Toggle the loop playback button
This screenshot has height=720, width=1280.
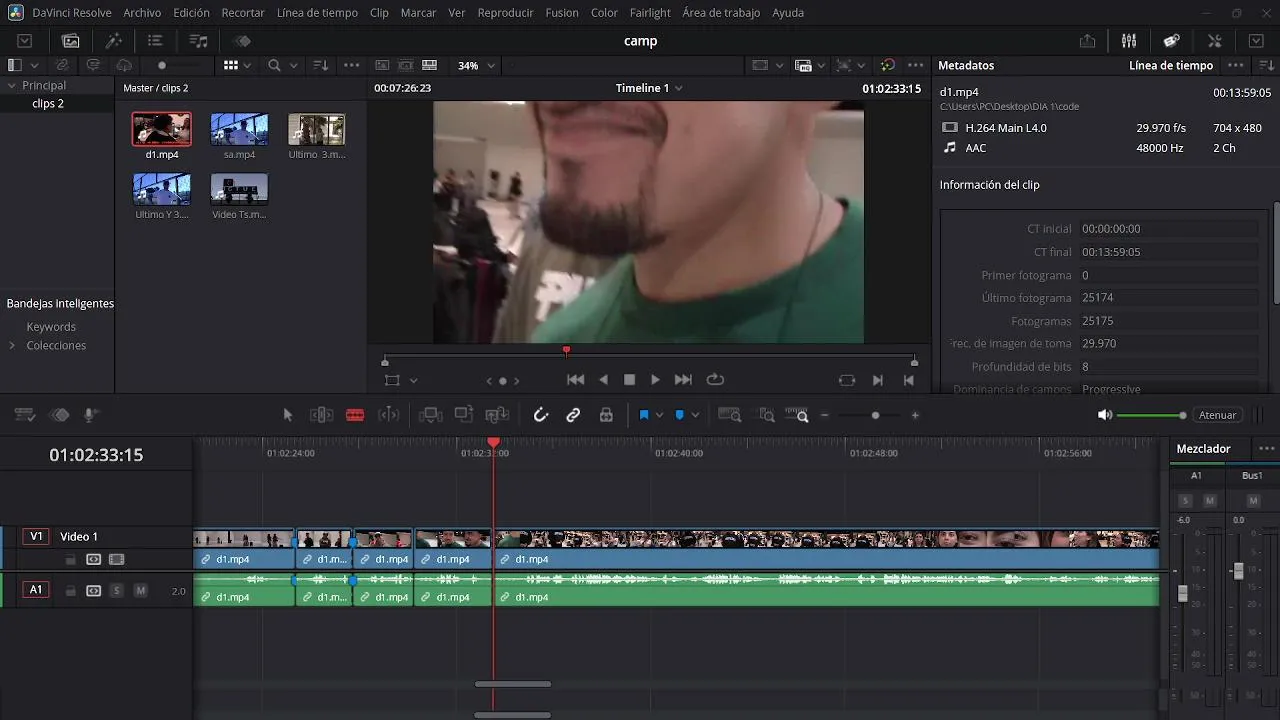(x=715, y=380)
